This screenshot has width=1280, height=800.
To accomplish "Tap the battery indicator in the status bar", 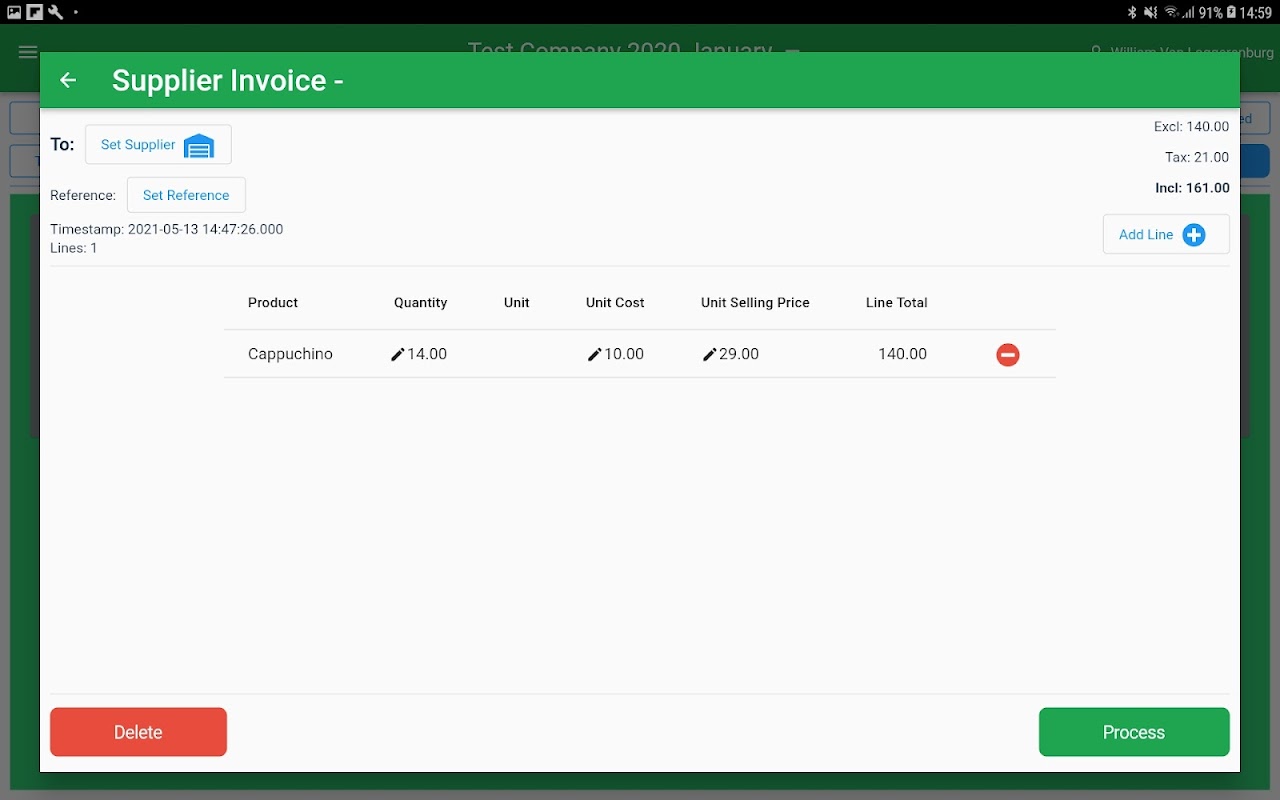I will pyautogui.click(x=1230, y=12).
